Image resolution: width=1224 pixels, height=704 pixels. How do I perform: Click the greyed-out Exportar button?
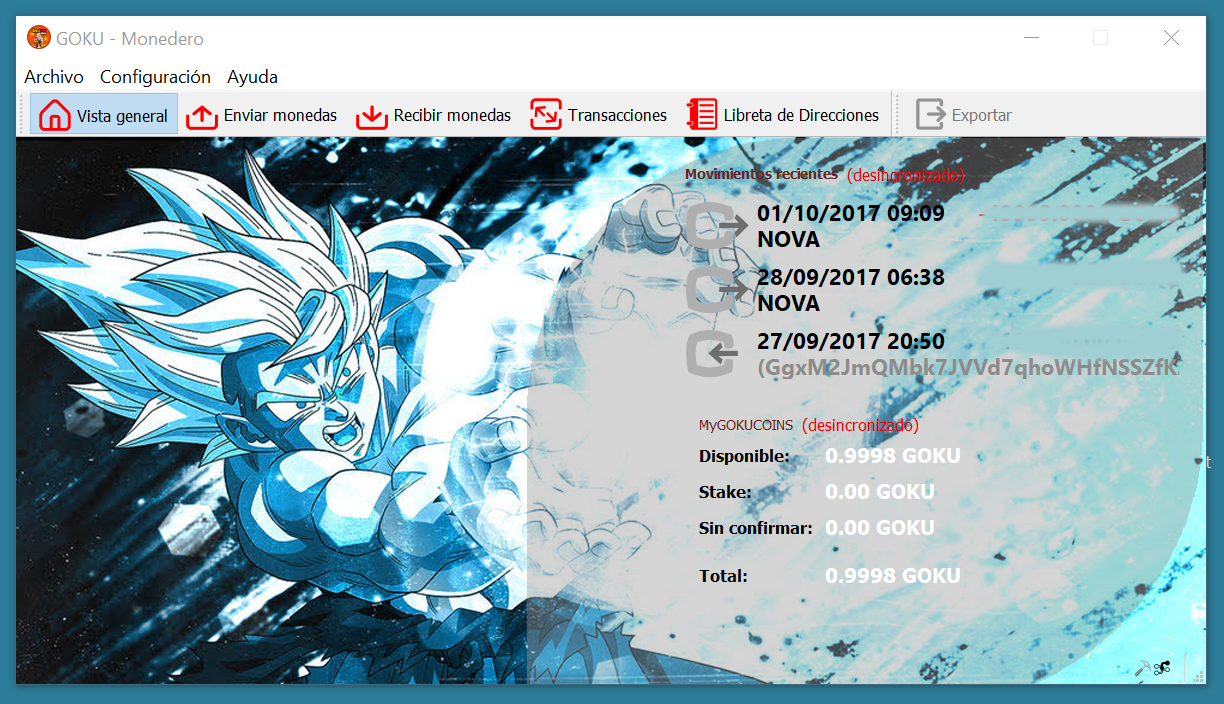[964, 115]
